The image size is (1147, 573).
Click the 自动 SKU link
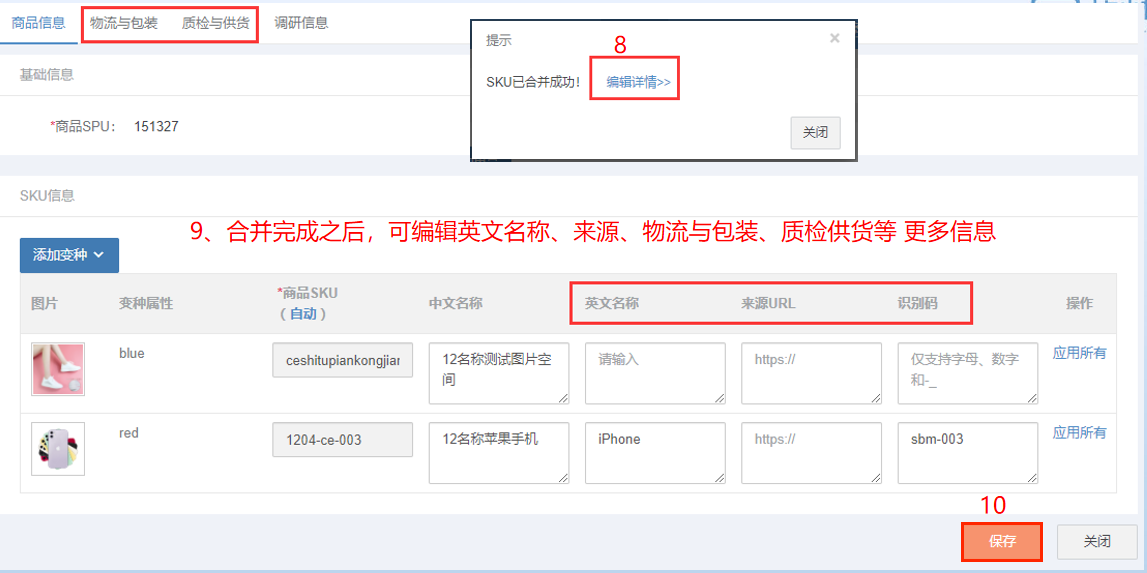(x=304, y=313)
